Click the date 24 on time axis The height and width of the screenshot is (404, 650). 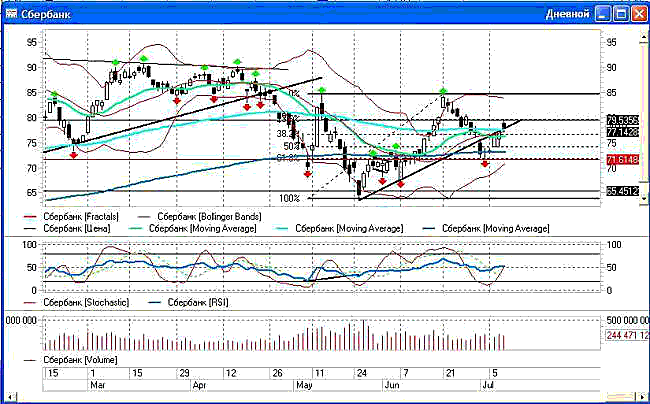(362, 373)
